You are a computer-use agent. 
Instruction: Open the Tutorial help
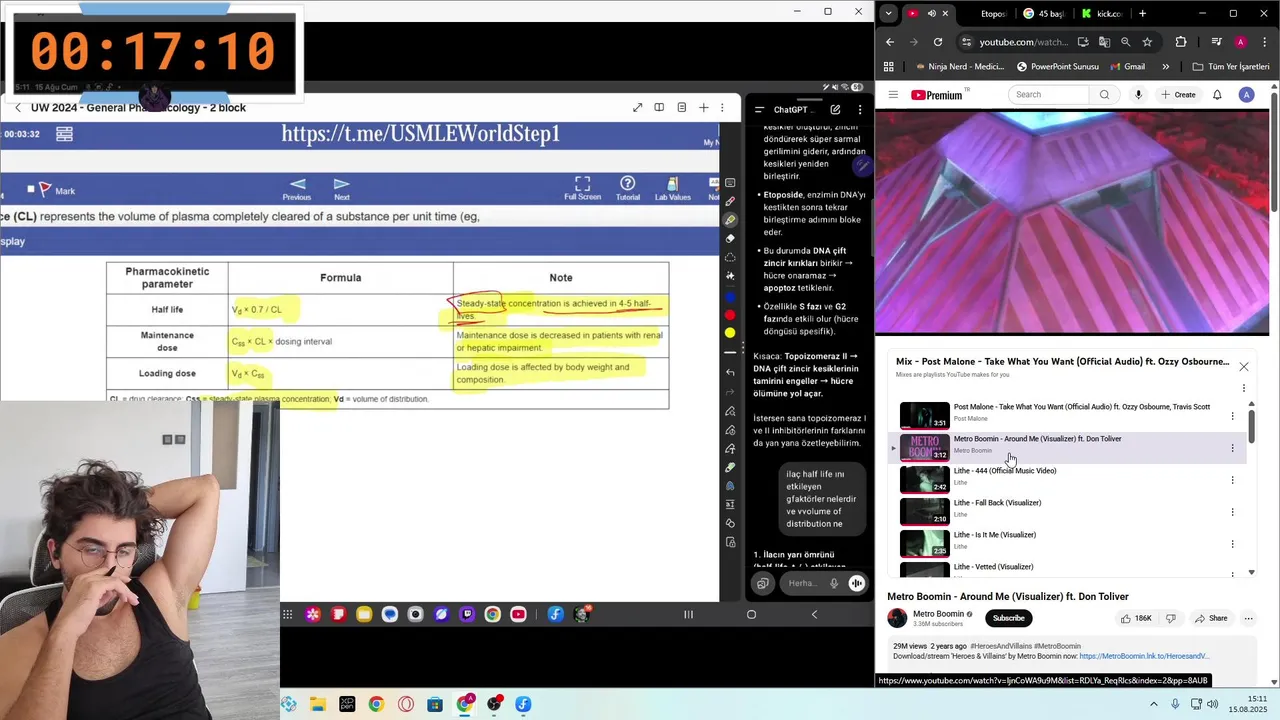628,188
